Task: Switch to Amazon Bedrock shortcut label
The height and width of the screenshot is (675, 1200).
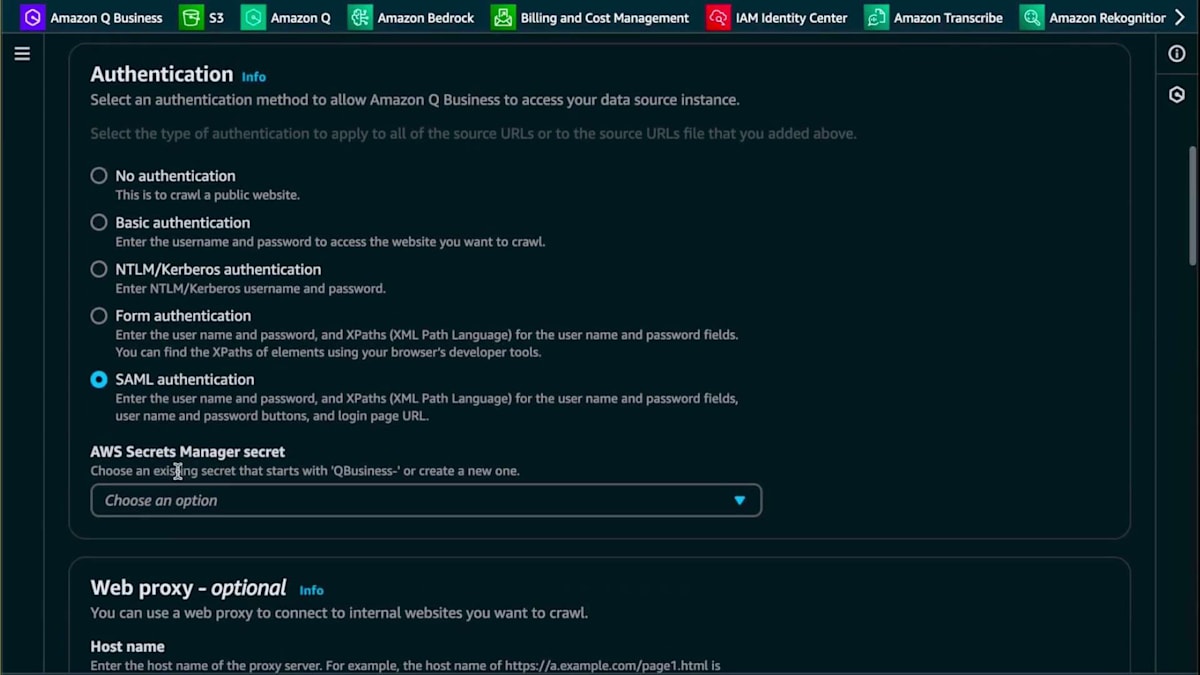Action: (426, 18)
